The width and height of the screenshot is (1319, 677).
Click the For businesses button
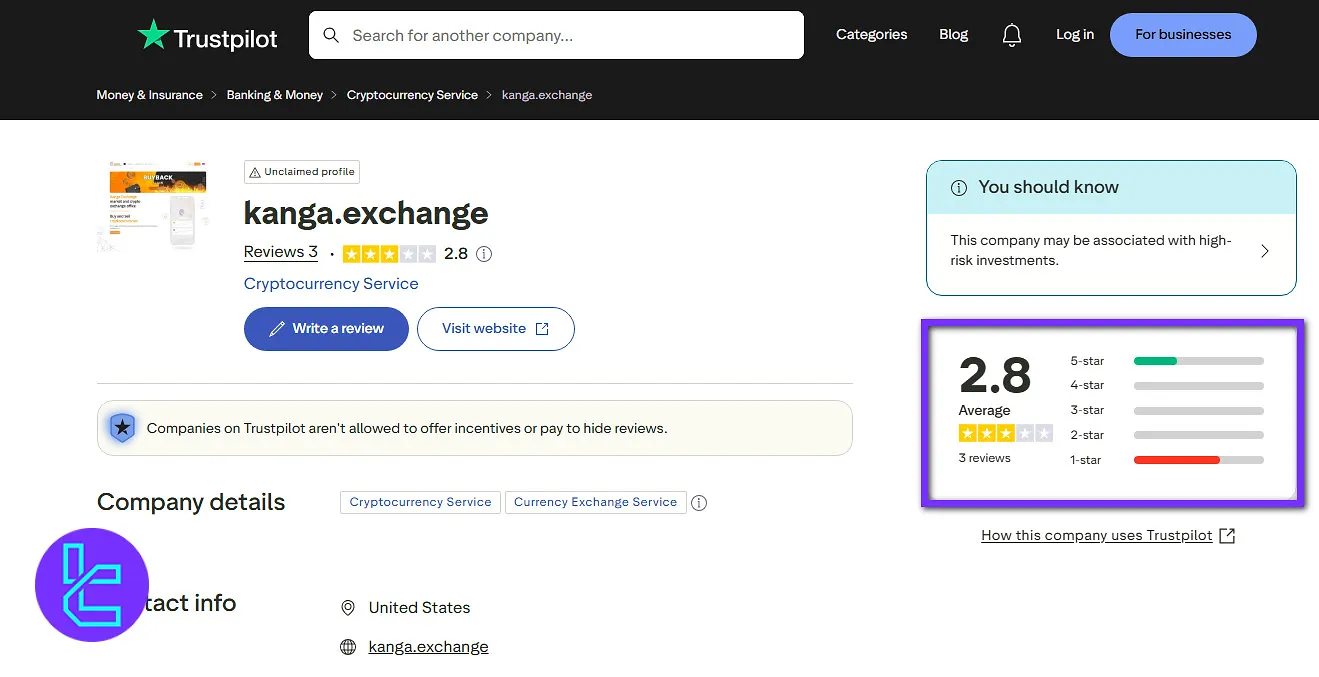click(x=1183, y=35)
